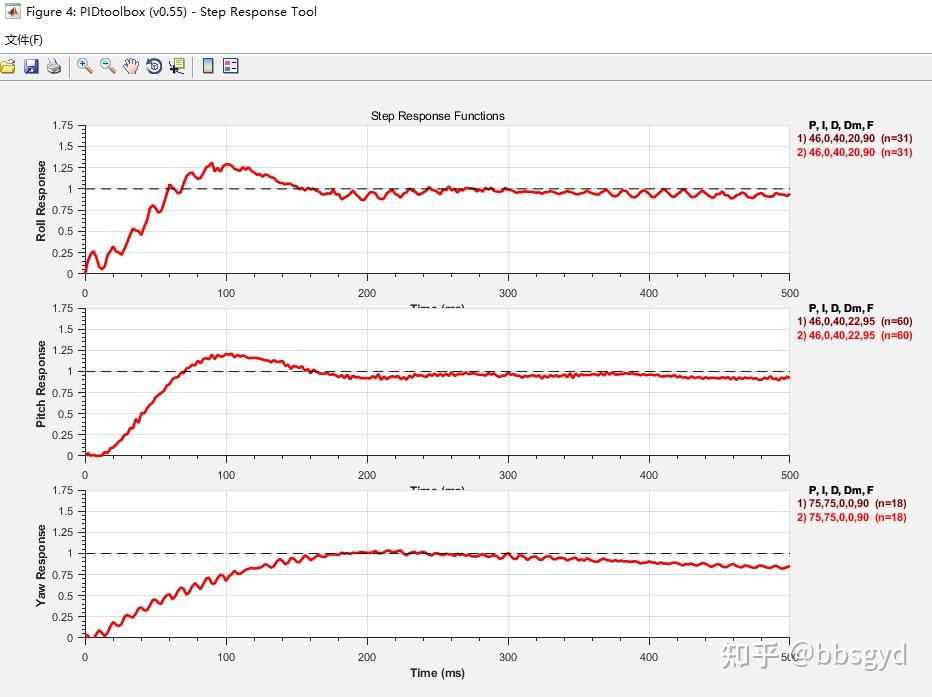Insert a colorbar using the toolbar icon
The width and height of the screenshot is (932, 697).
click(x=208, y=66)
